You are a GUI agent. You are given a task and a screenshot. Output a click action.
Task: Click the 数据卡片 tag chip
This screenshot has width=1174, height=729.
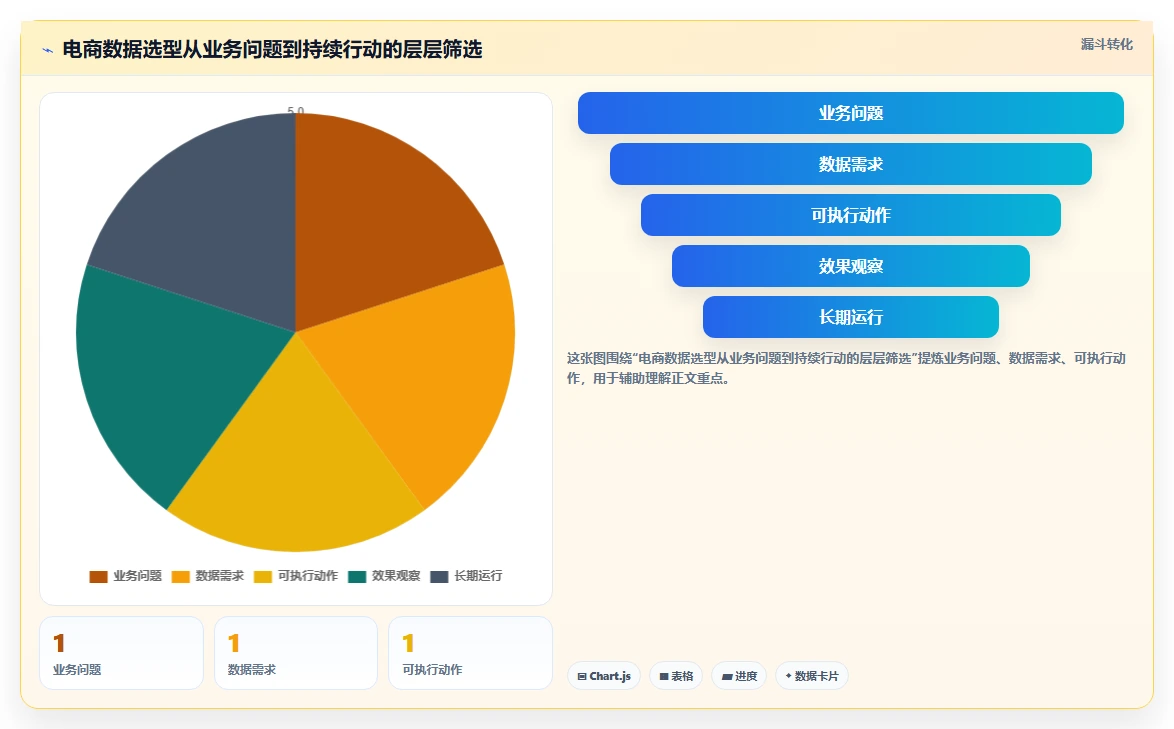pos(812,676)
